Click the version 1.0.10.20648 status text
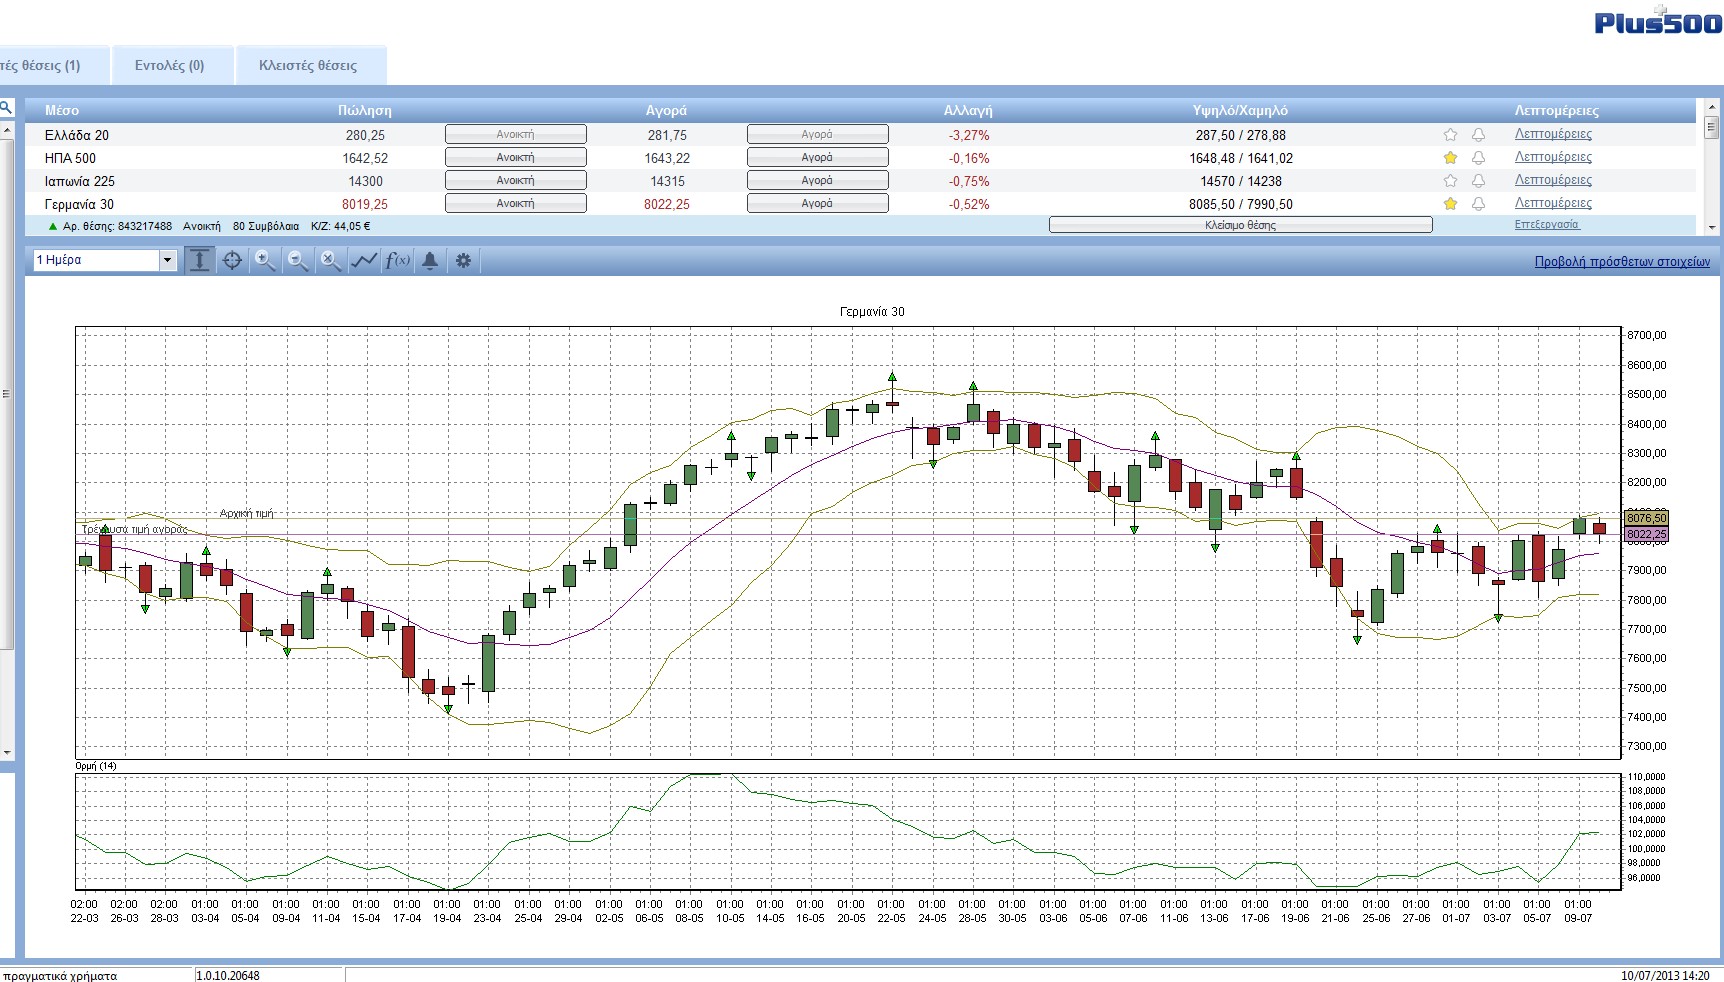 (x=228, y=975)
